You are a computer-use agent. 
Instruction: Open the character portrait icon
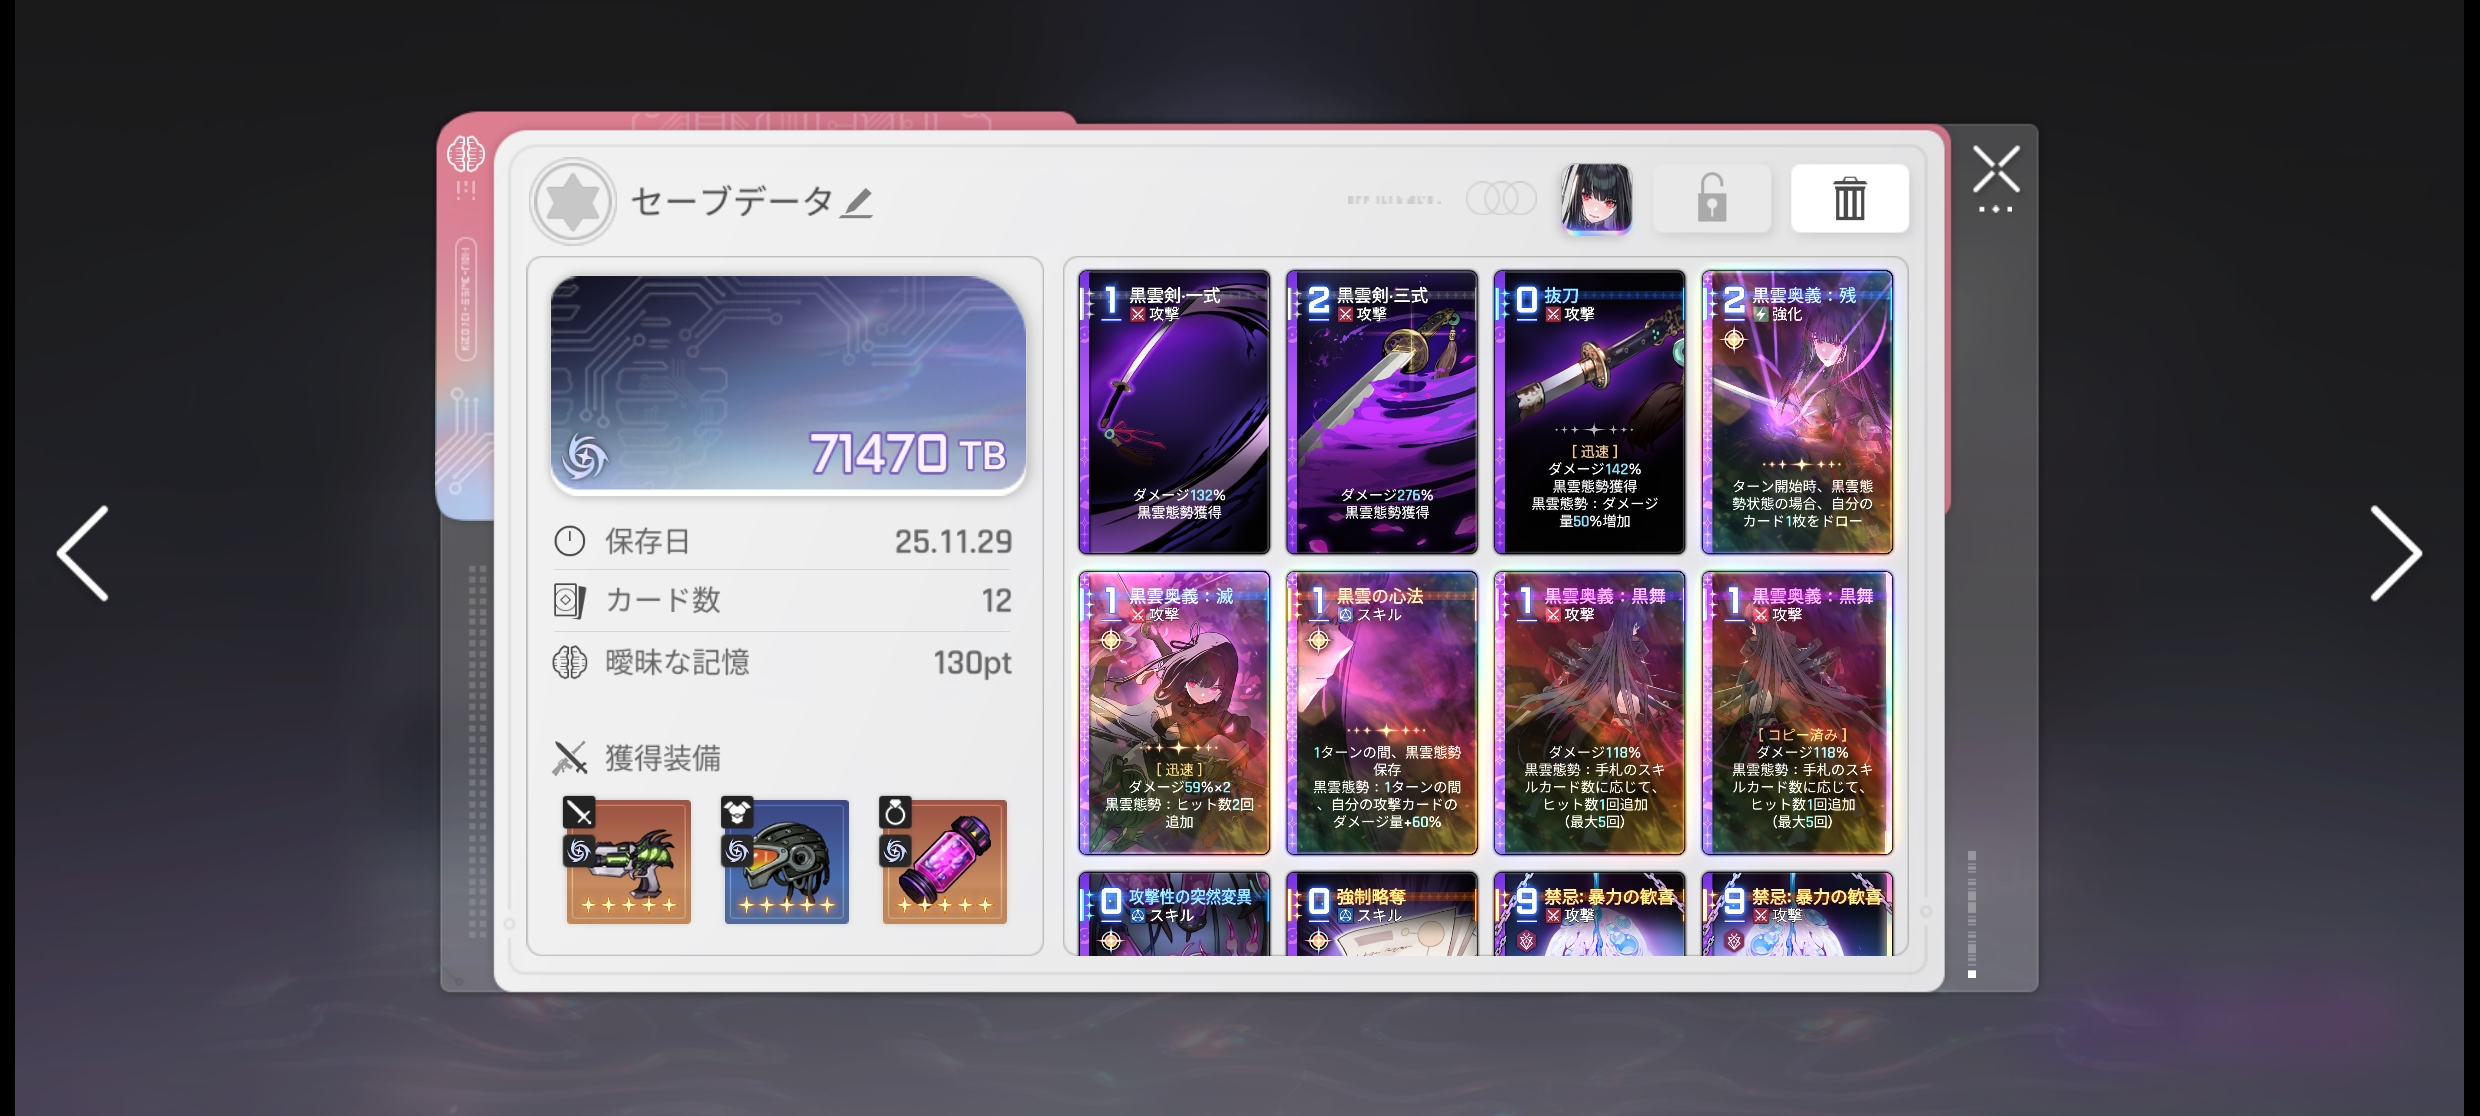click(1596, 199)
